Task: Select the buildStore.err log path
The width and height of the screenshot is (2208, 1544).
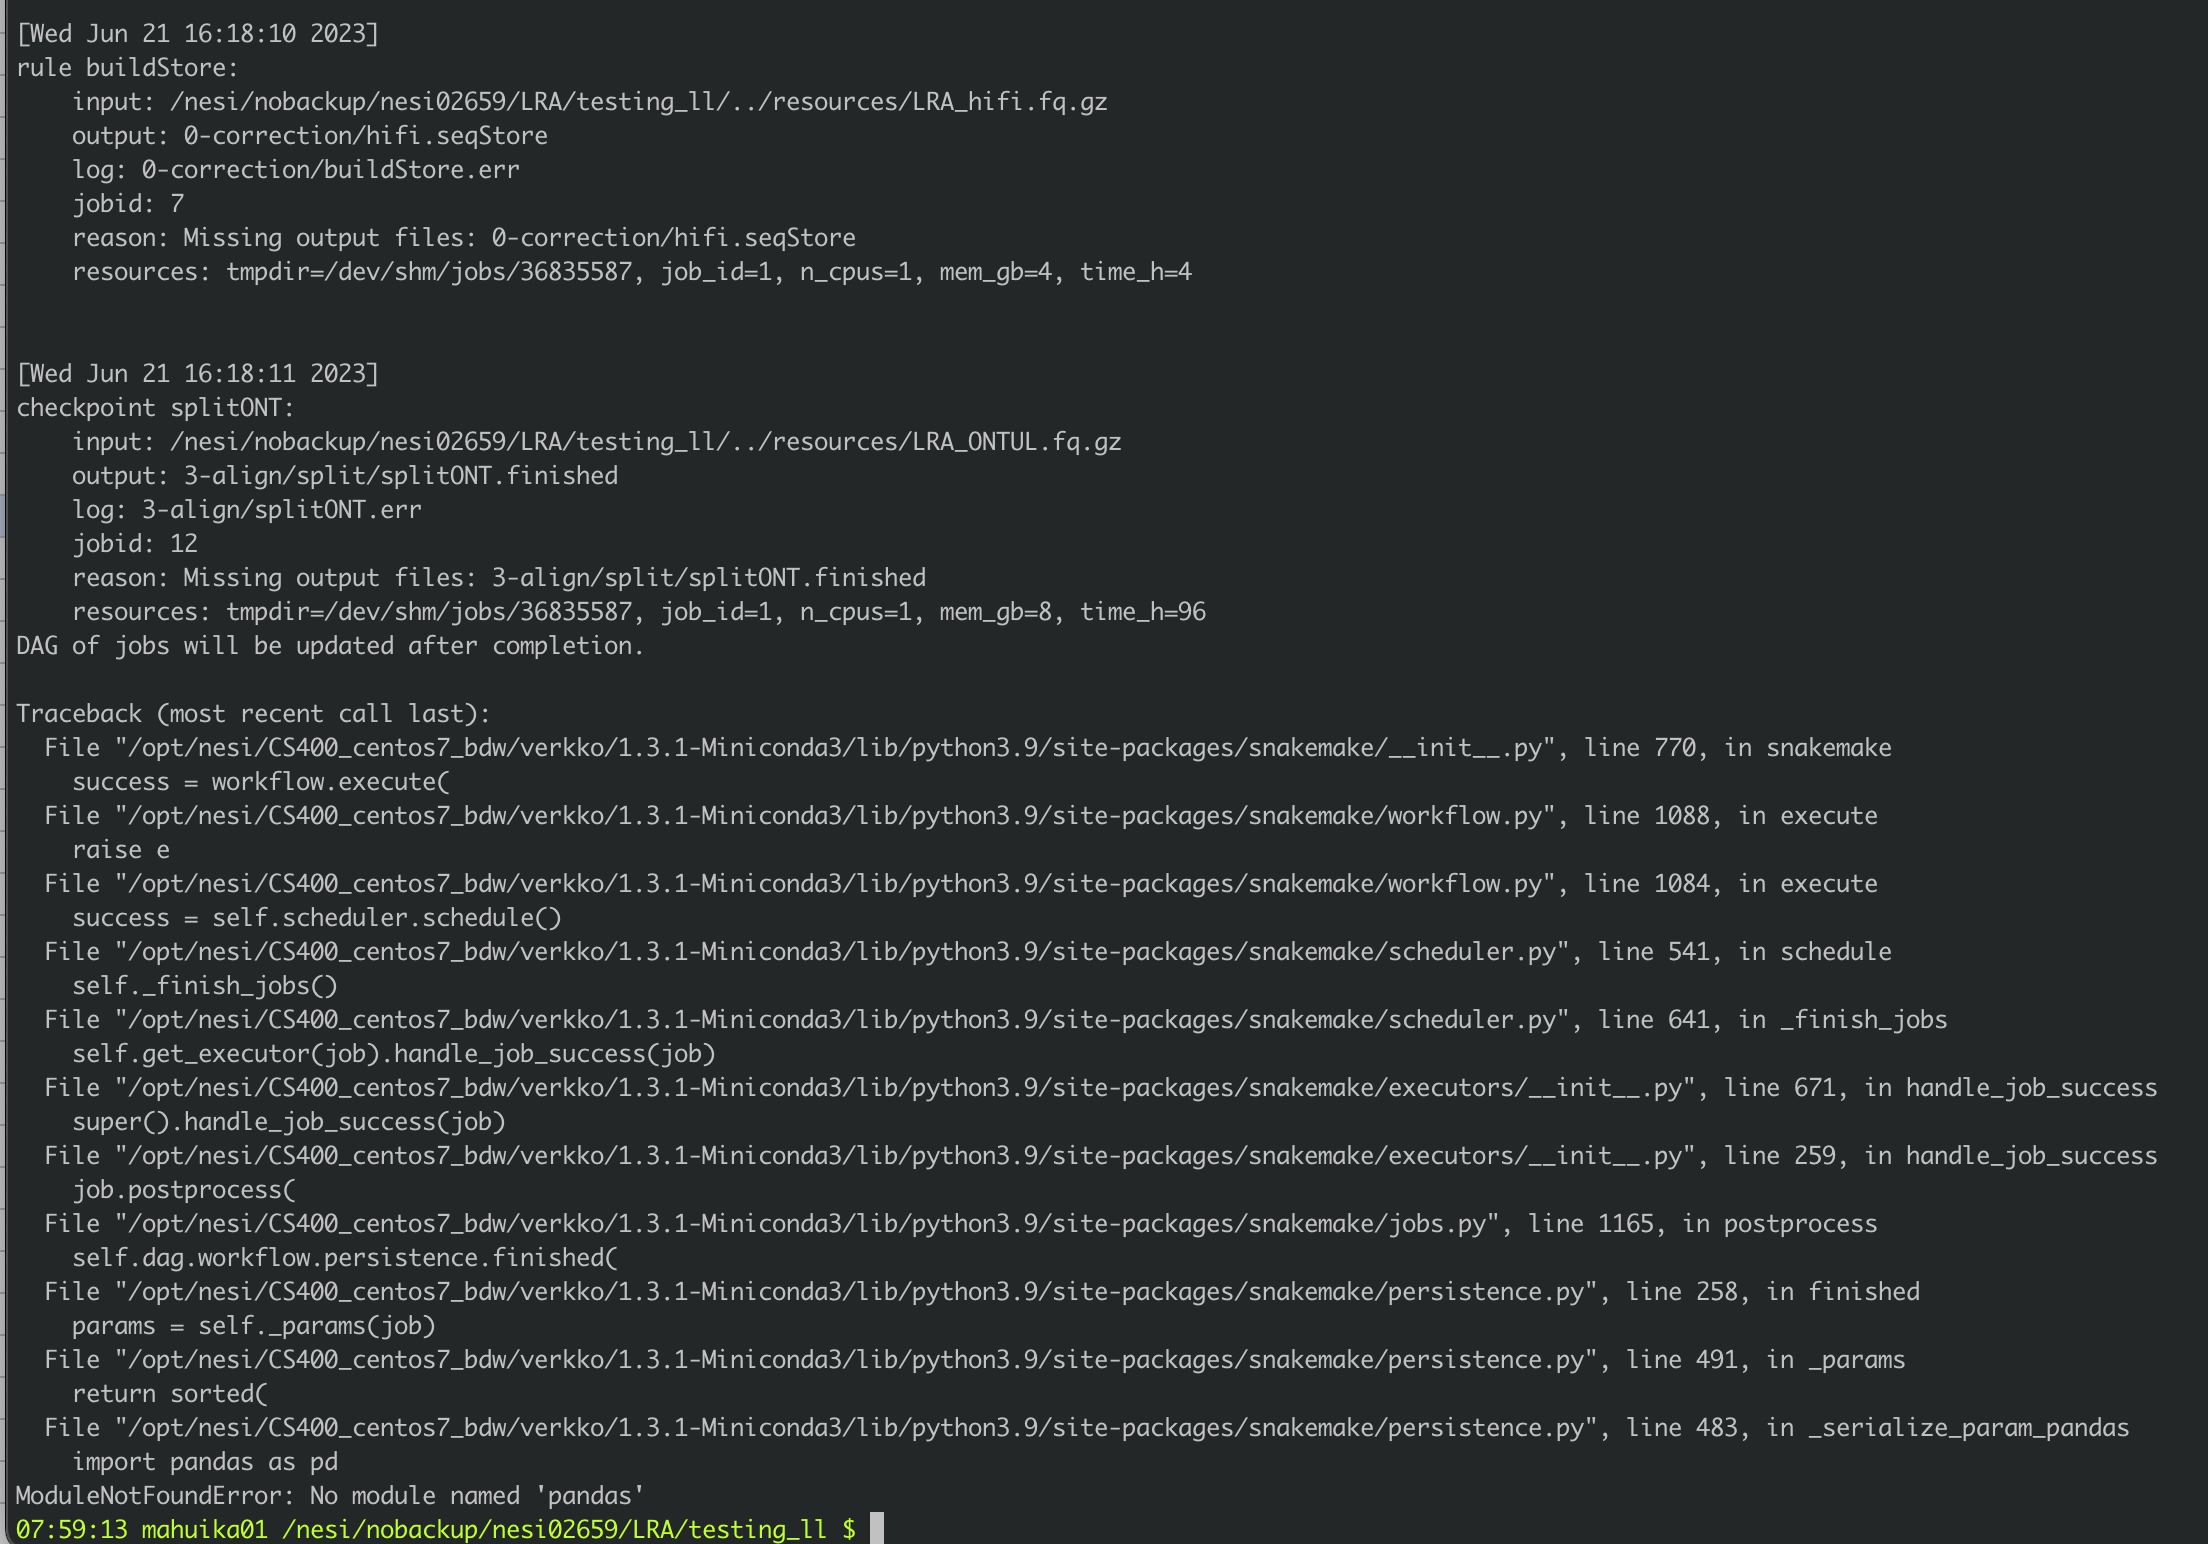Action: (330, 168)
